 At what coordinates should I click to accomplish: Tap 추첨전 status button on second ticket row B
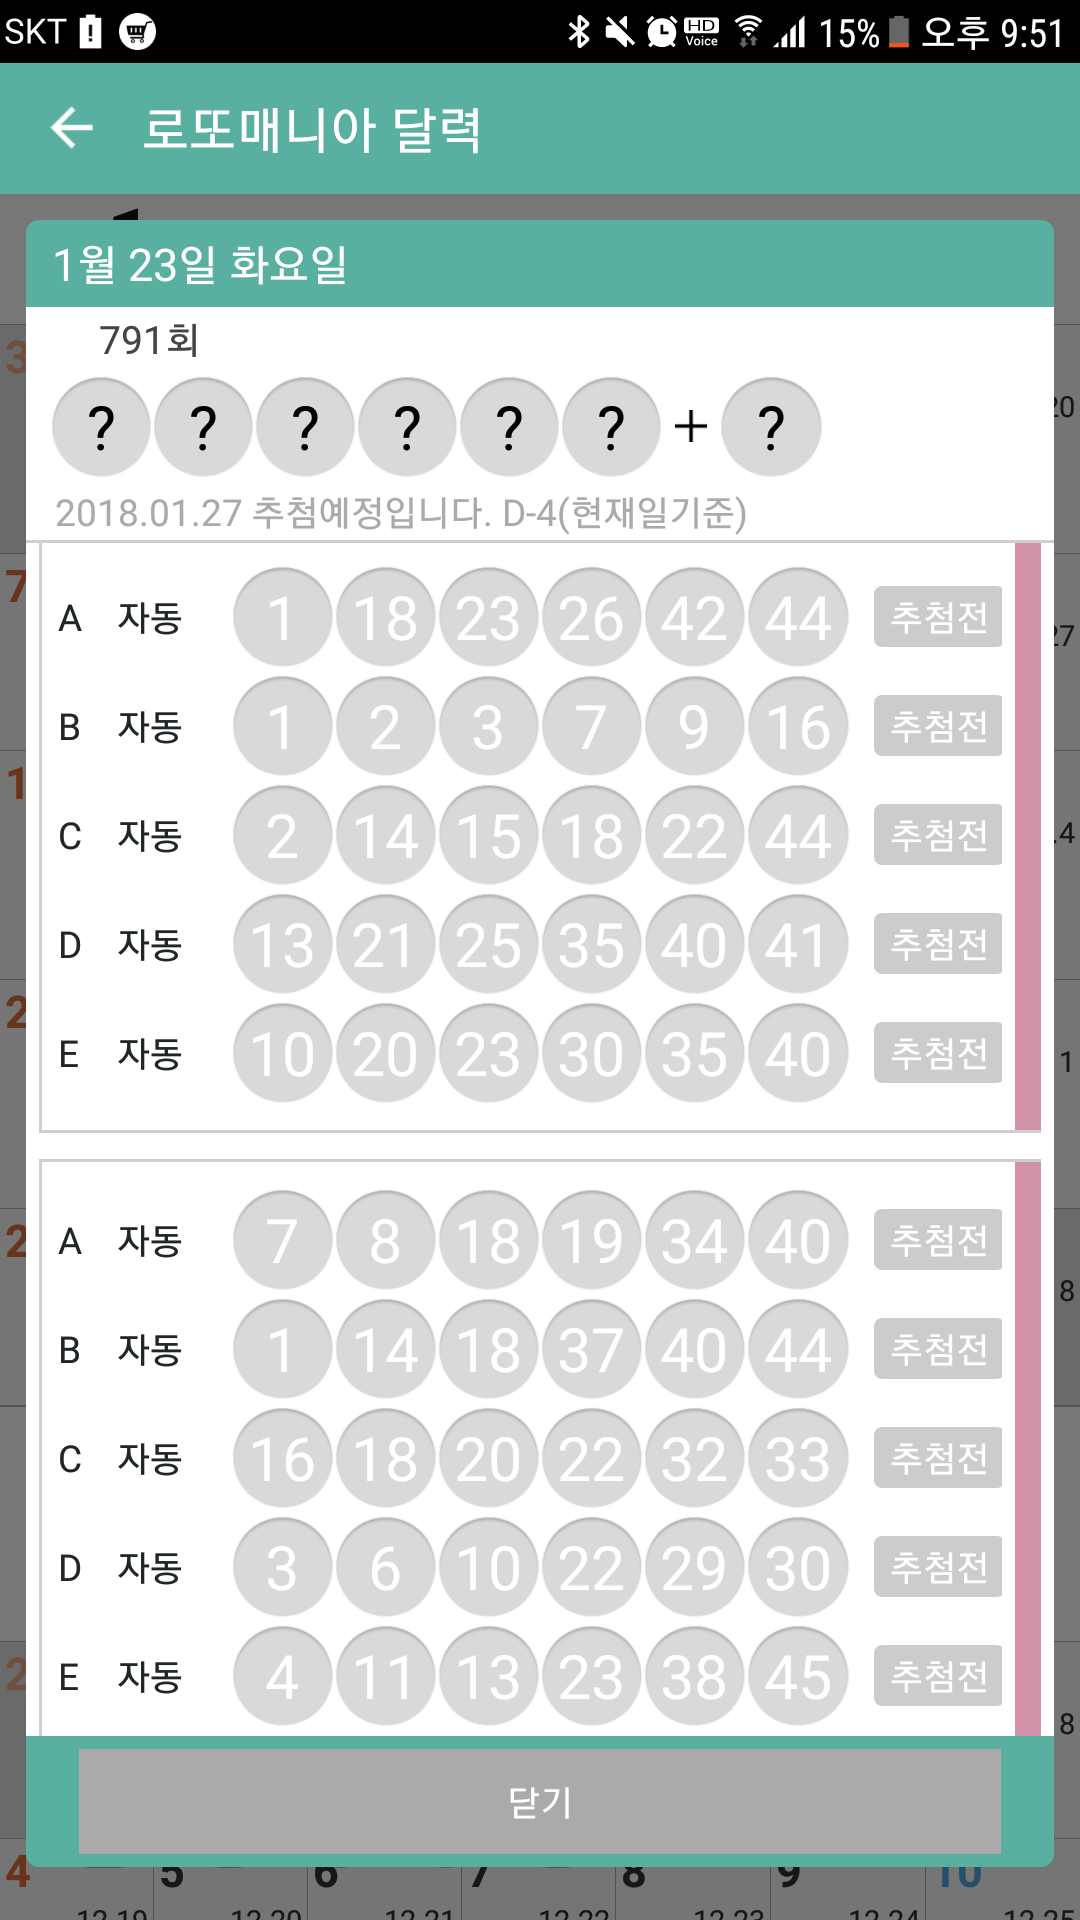[938, 1349]
